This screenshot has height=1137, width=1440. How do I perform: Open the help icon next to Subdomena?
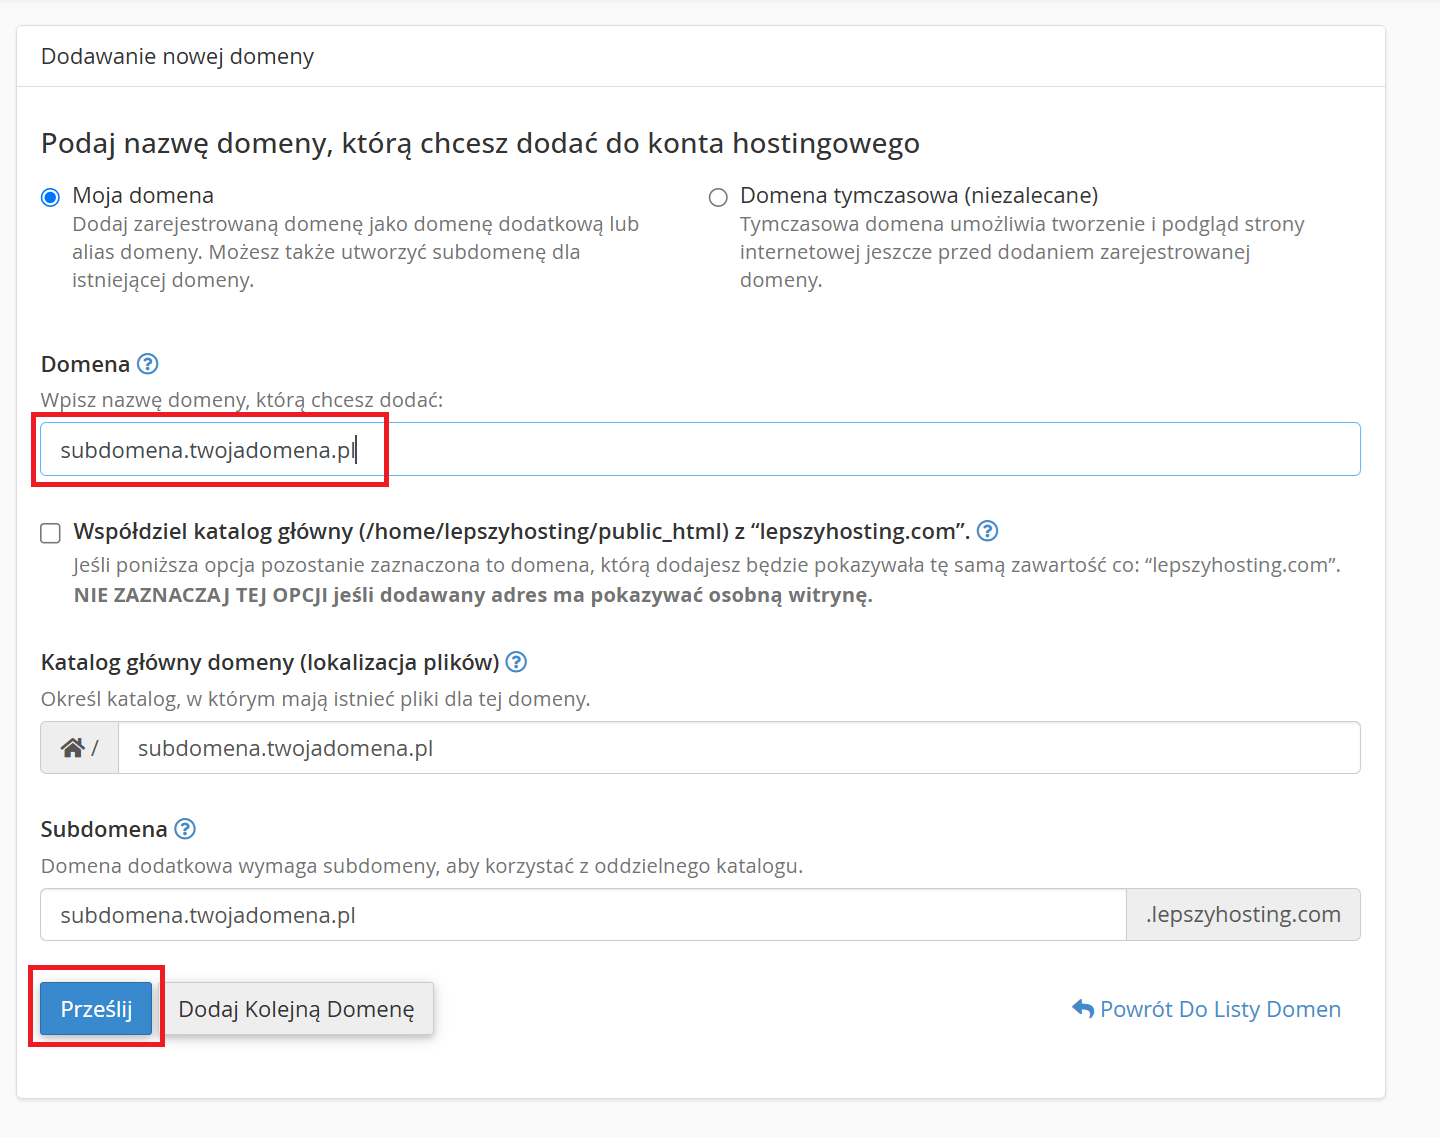coord(185,829)
